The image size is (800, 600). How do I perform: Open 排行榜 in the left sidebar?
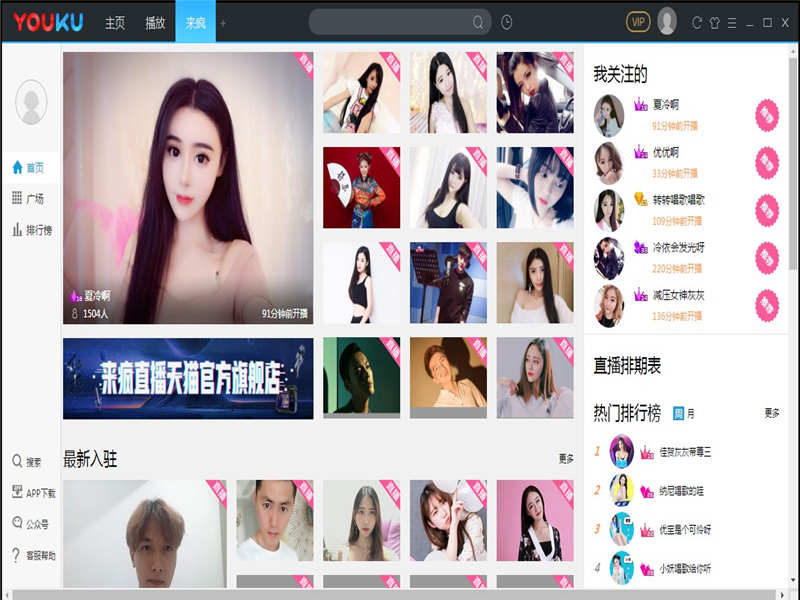(x=31, y=230)
